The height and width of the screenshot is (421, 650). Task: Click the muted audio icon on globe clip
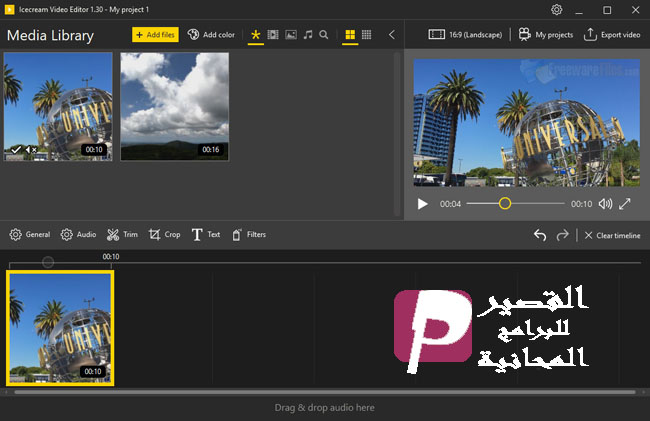tap(31, 150)
